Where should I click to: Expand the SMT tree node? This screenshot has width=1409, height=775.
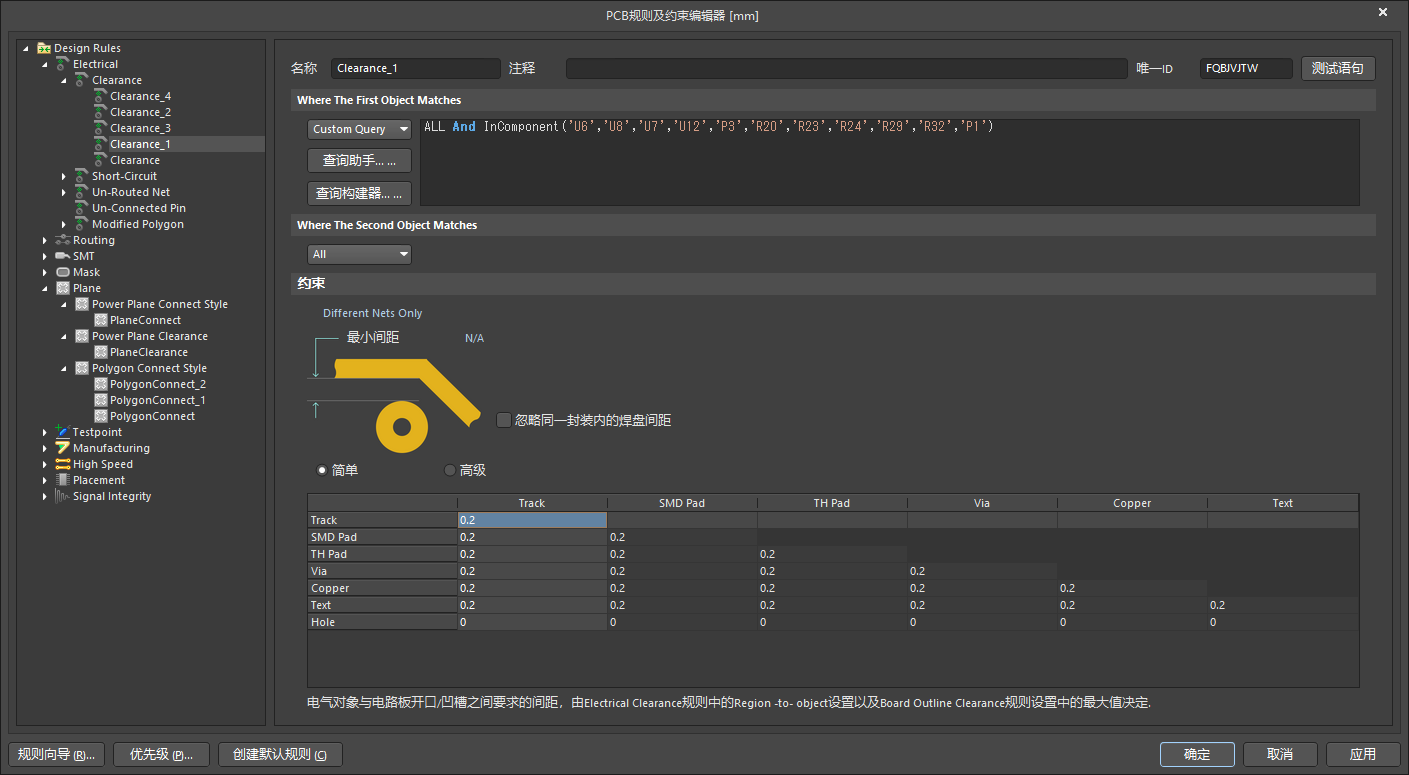(x=45, y=256)
